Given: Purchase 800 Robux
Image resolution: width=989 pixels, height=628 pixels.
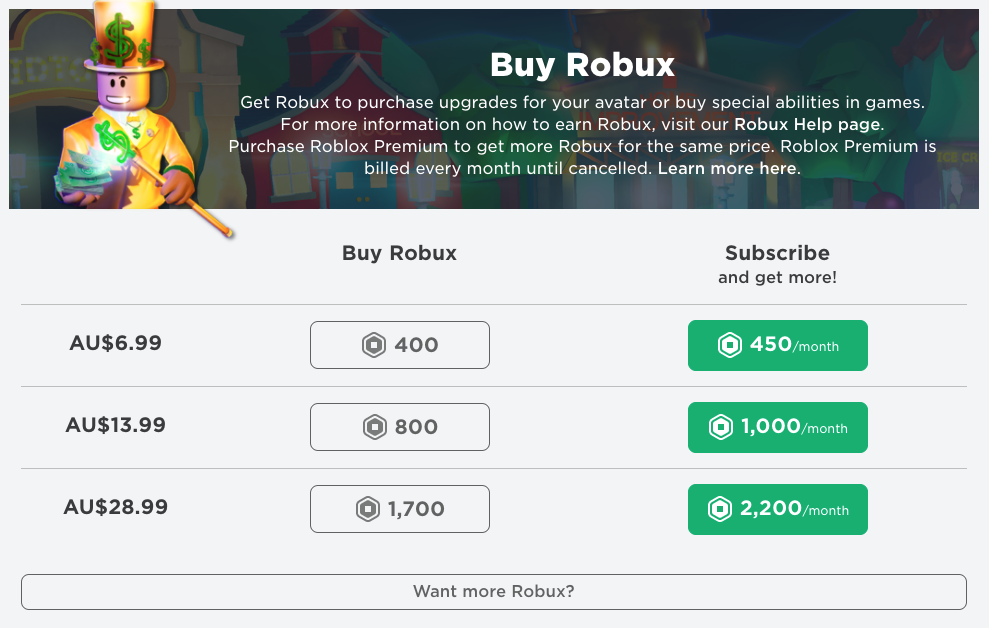Looking at the screenshot, I should coord(399,427).
